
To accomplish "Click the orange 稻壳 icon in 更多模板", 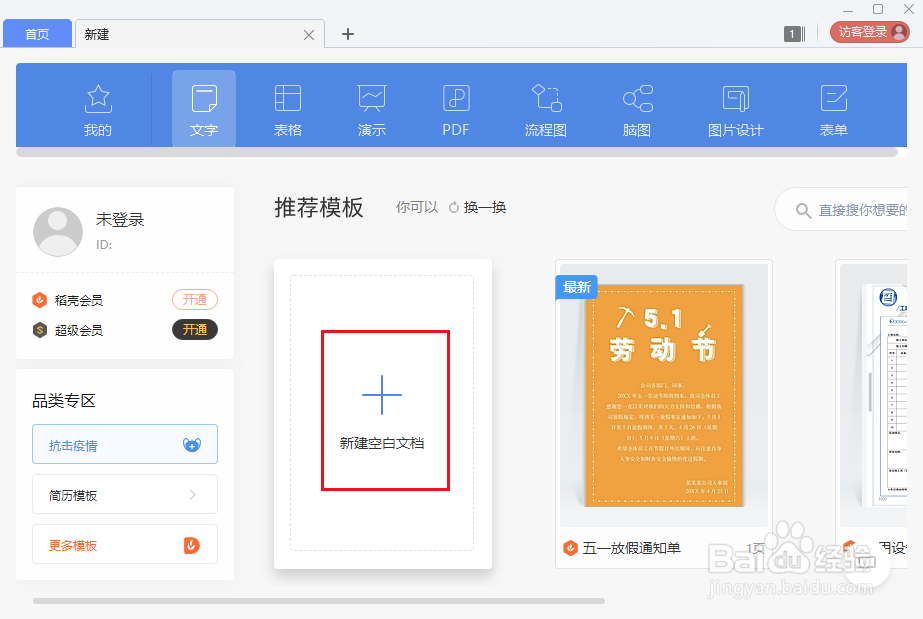I will point(192,545).
